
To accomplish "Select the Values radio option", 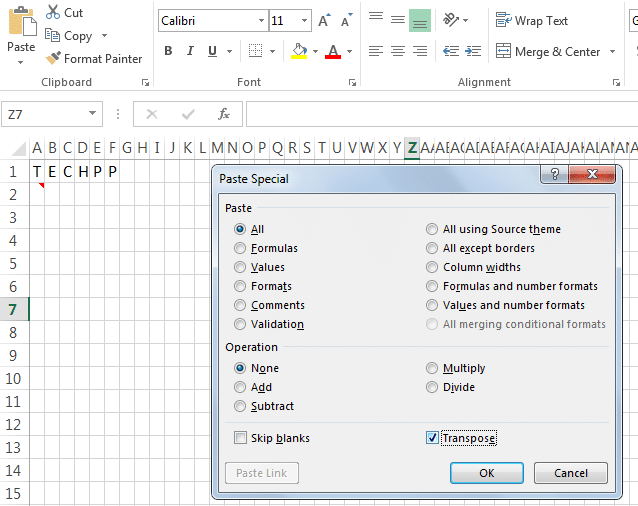I will [240, 267].
